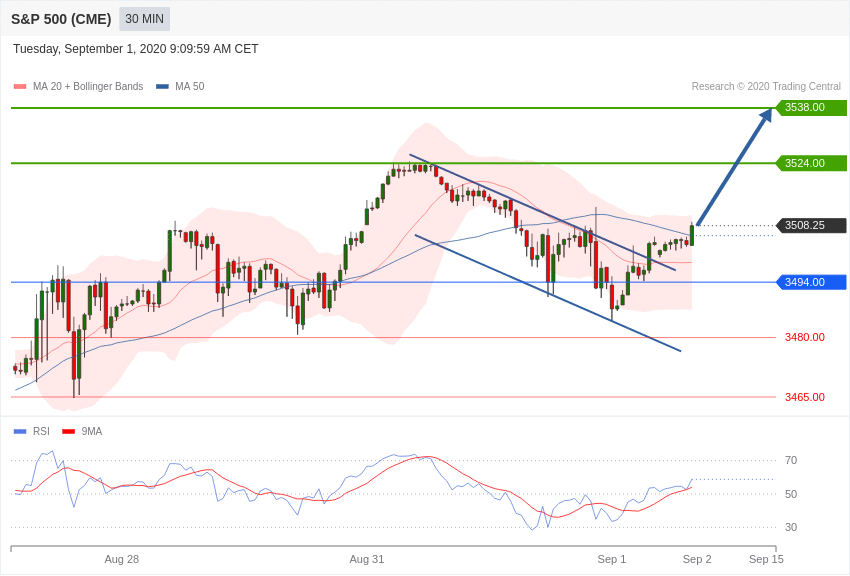Screen dimensions: 850x576
Task: Click the Sep 1 date axis label
Action: point(611,559)
